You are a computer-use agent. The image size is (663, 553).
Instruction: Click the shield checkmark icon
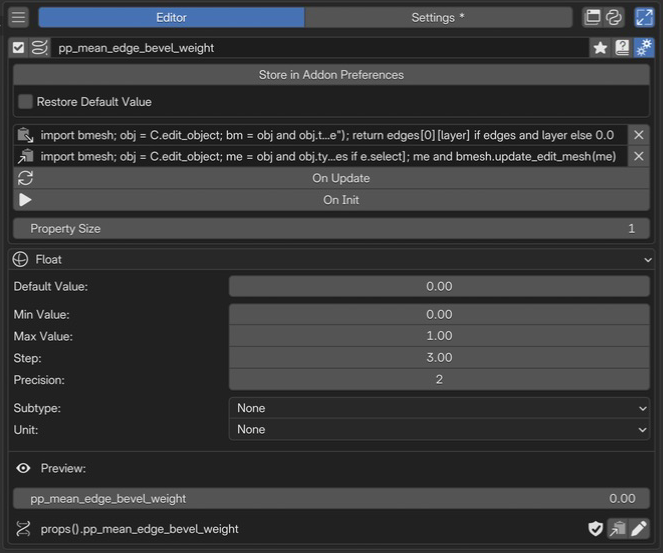595,528
